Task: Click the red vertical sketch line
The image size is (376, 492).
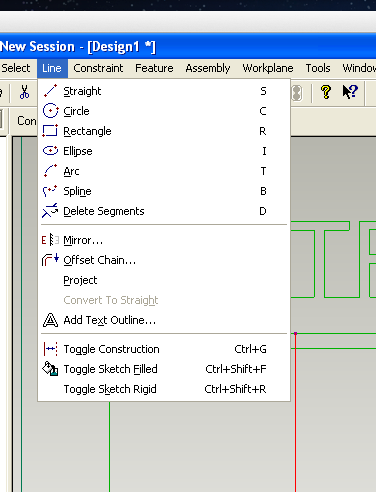Action: (295, 412)
